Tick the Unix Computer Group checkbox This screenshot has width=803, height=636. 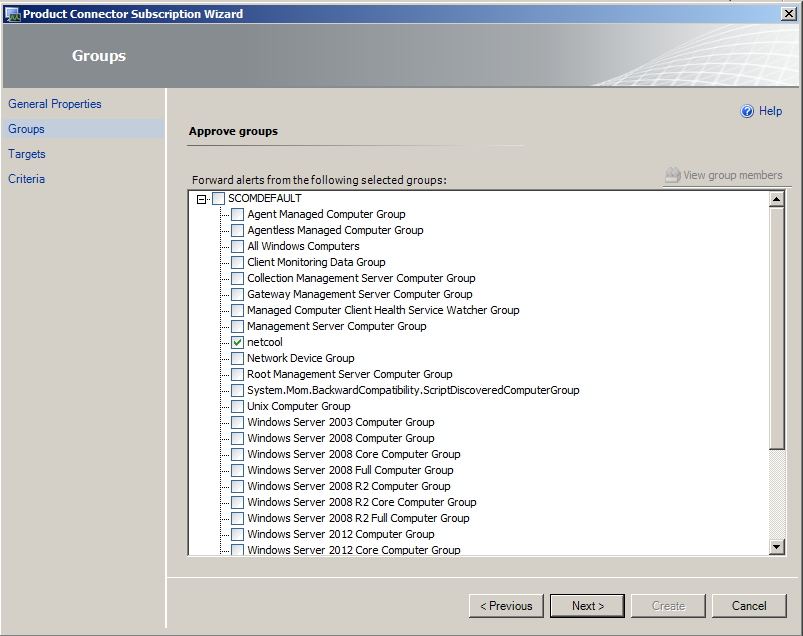tap(237, 406)
